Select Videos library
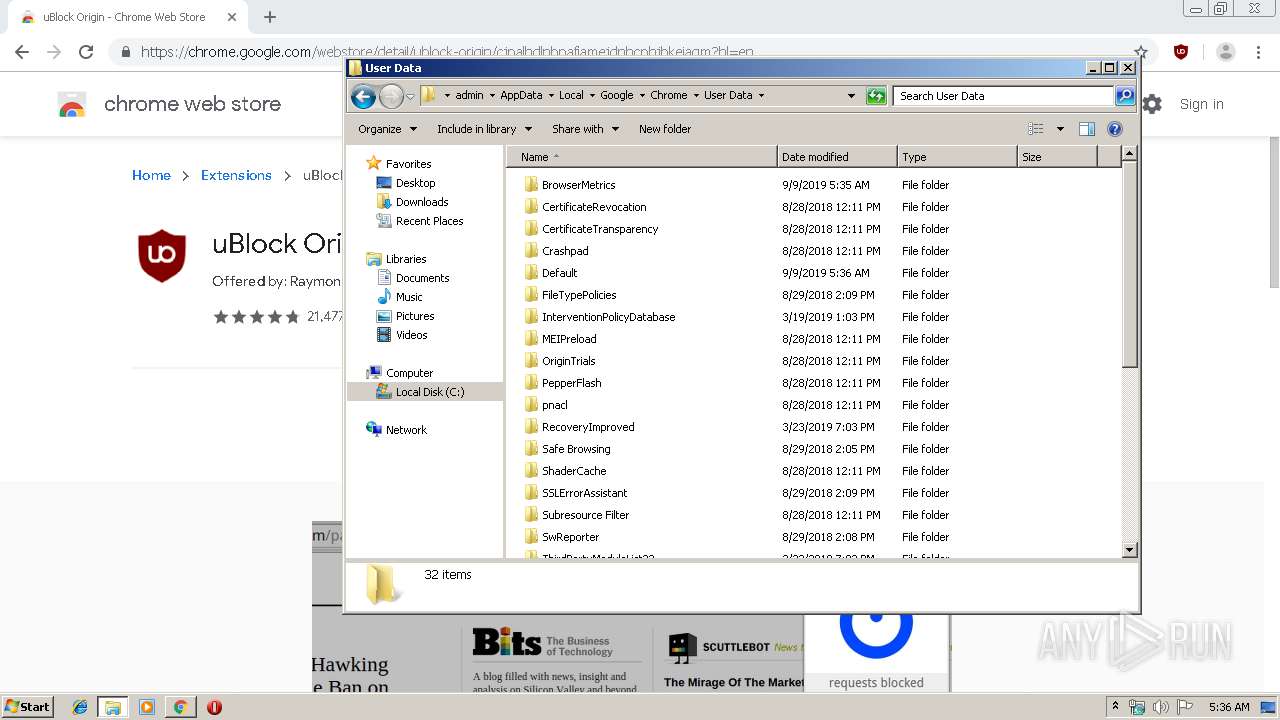The height and width of the screenshot is (720, 1280). coord(411,335)
